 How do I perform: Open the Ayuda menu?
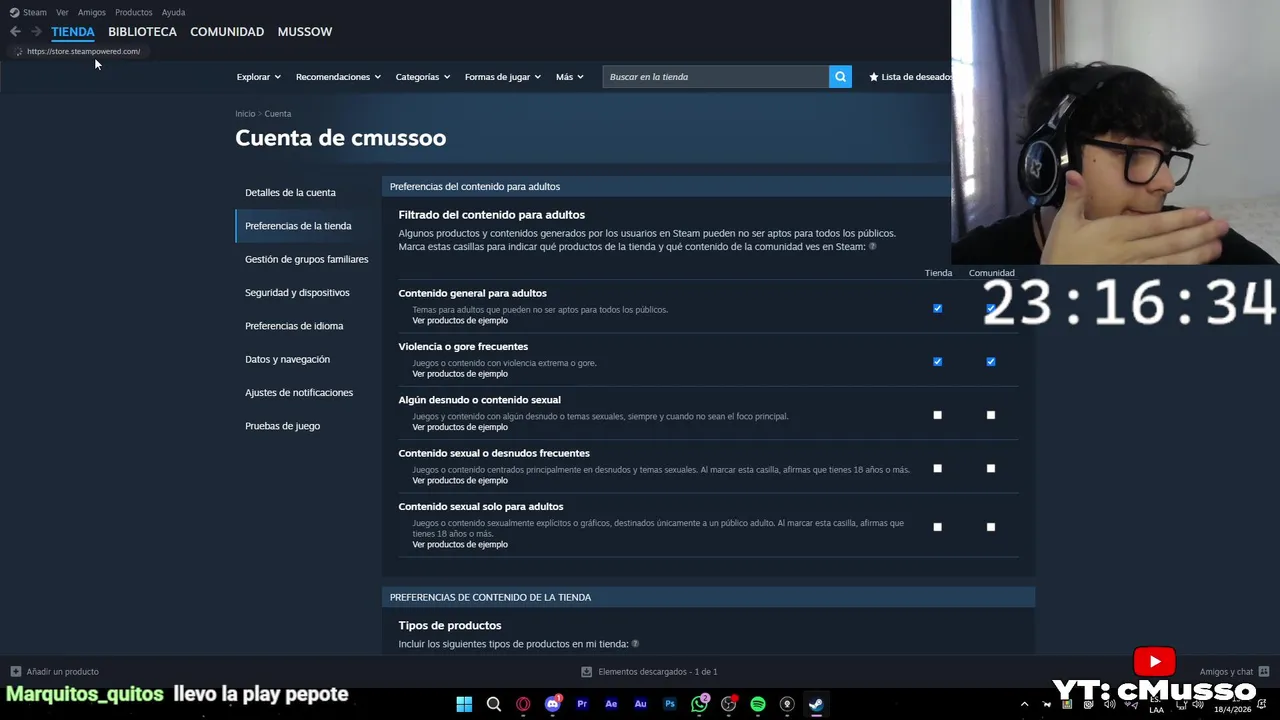(x=173, y=12)
